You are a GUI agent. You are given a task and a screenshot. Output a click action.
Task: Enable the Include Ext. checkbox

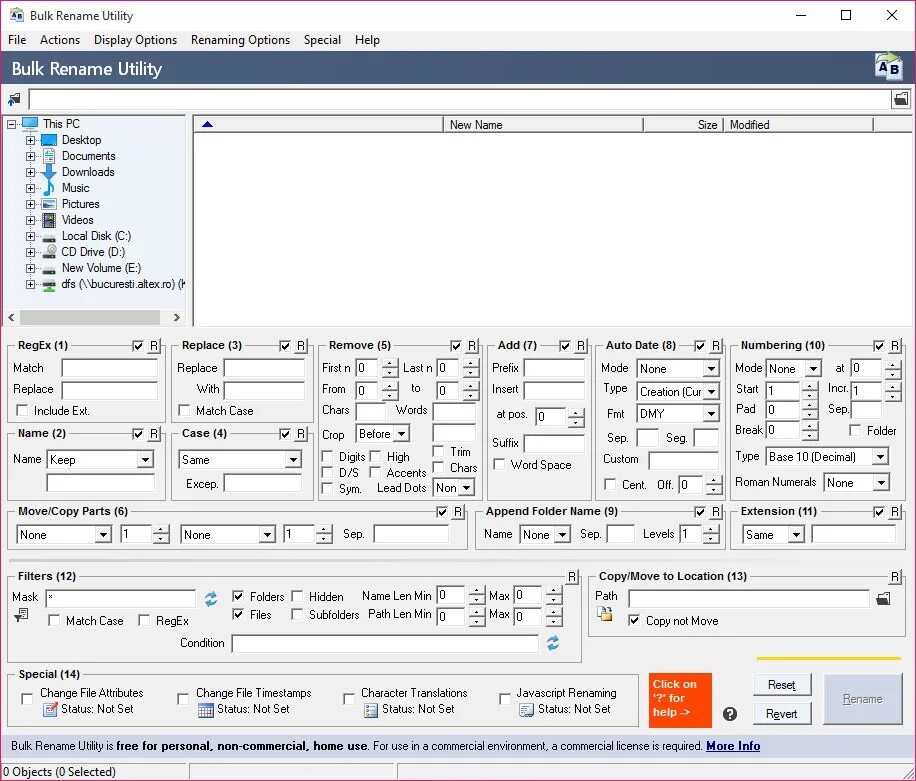(x=22, y=410)
